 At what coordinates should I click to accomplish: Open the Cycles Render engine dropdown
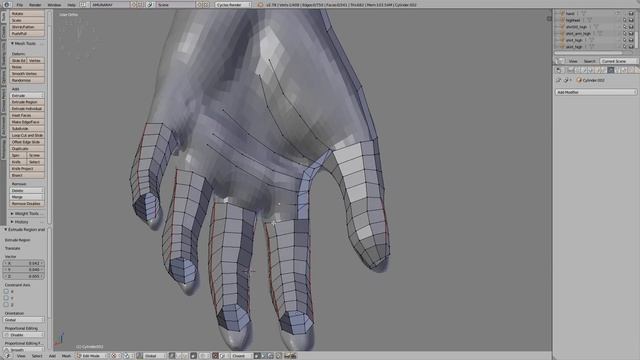pos(233,4)
